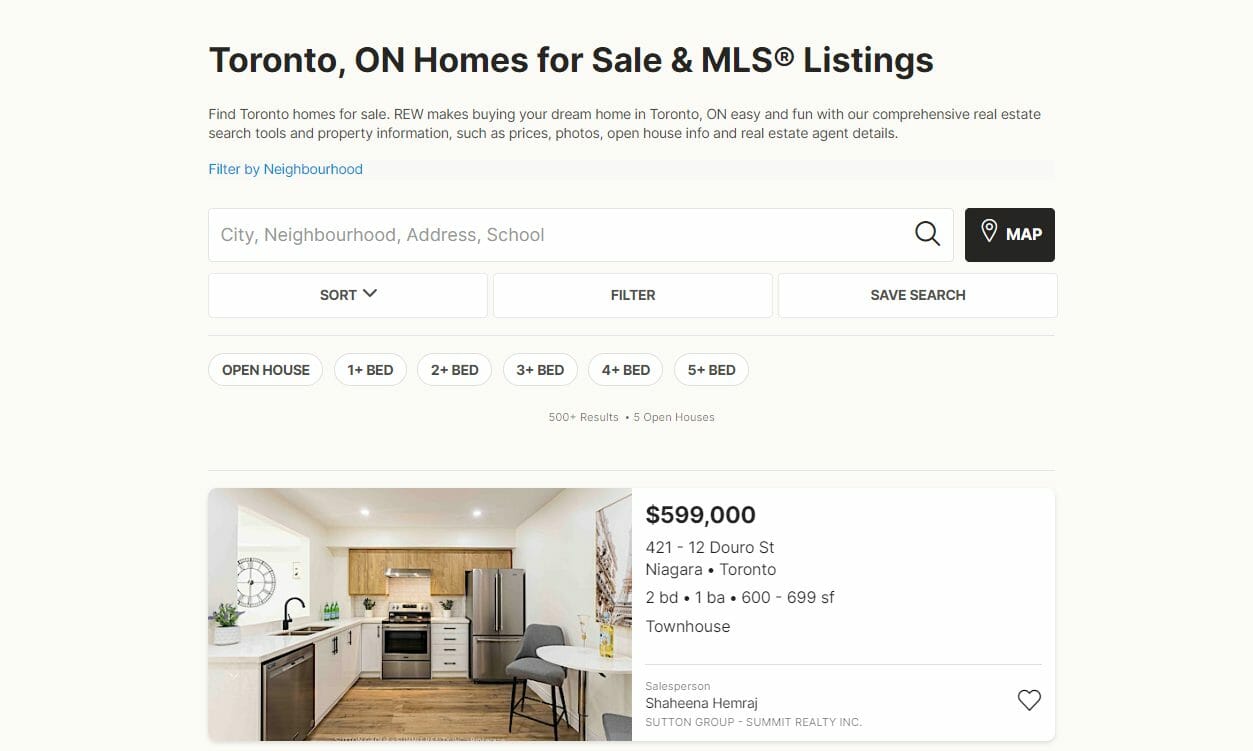Click the SAVE SEARCH button

(917, 295)
